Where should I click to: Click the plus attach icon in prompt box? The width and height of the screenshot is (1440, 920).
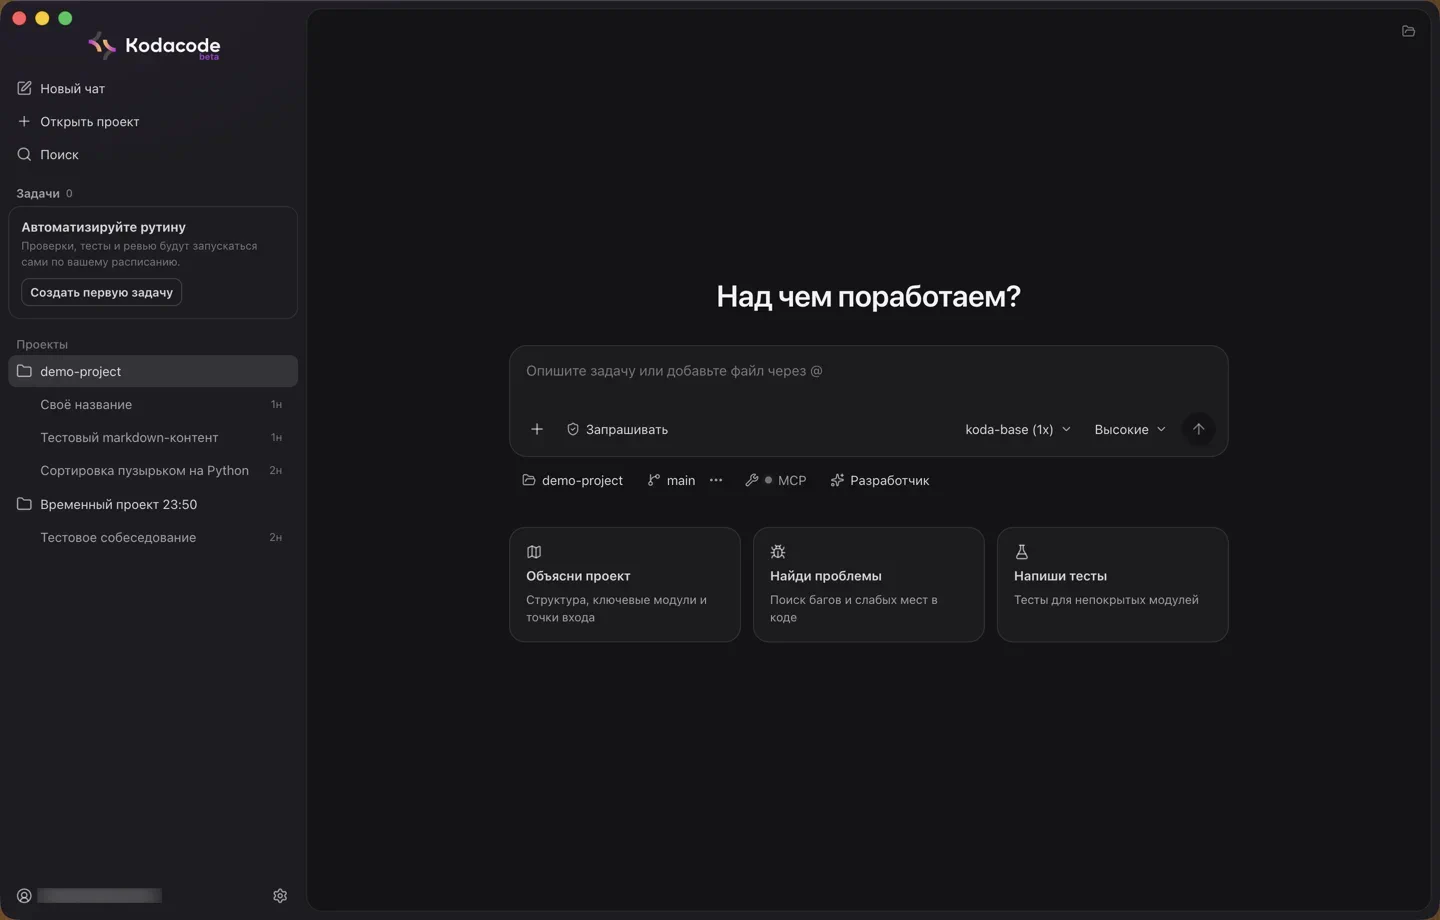click(537, 429)
